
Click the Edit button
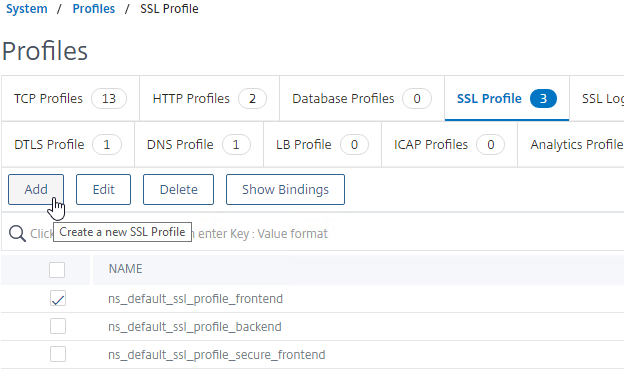(103, 190)
